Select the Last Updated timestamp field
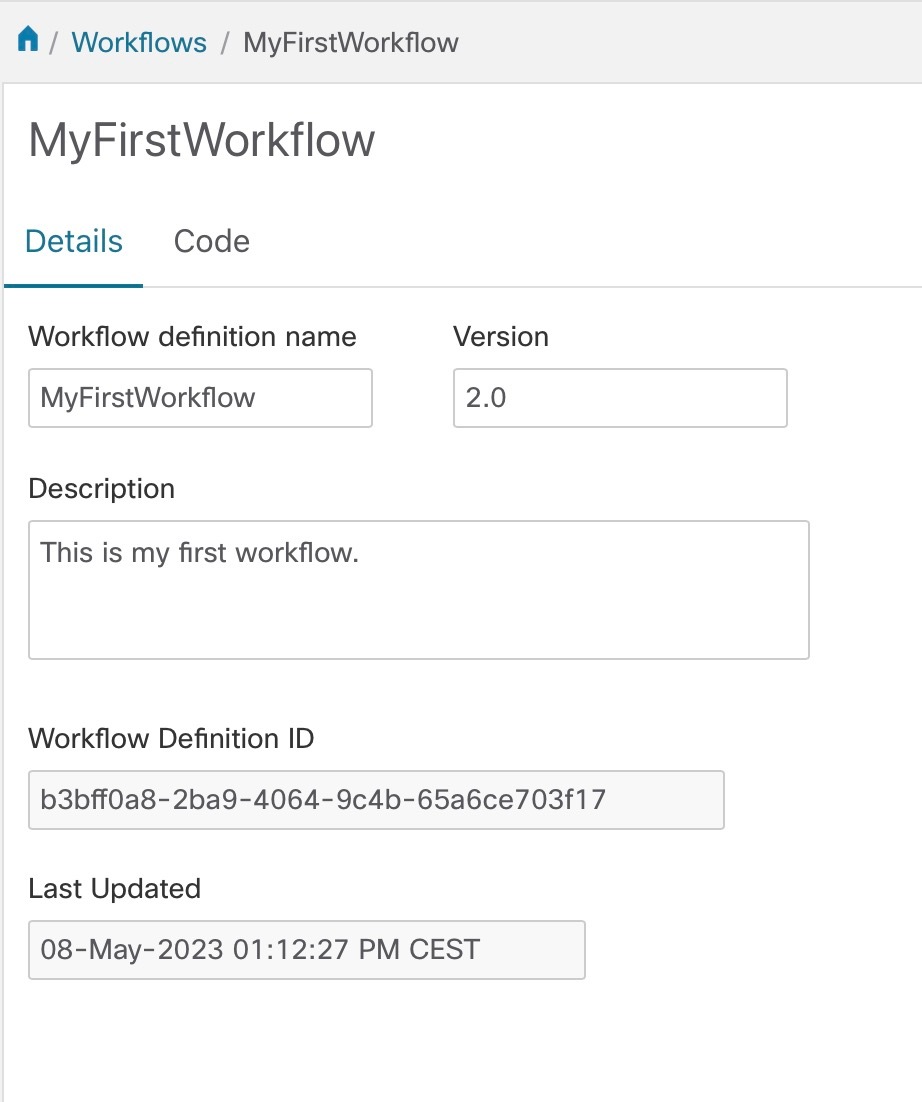 [x=307, y=949]
